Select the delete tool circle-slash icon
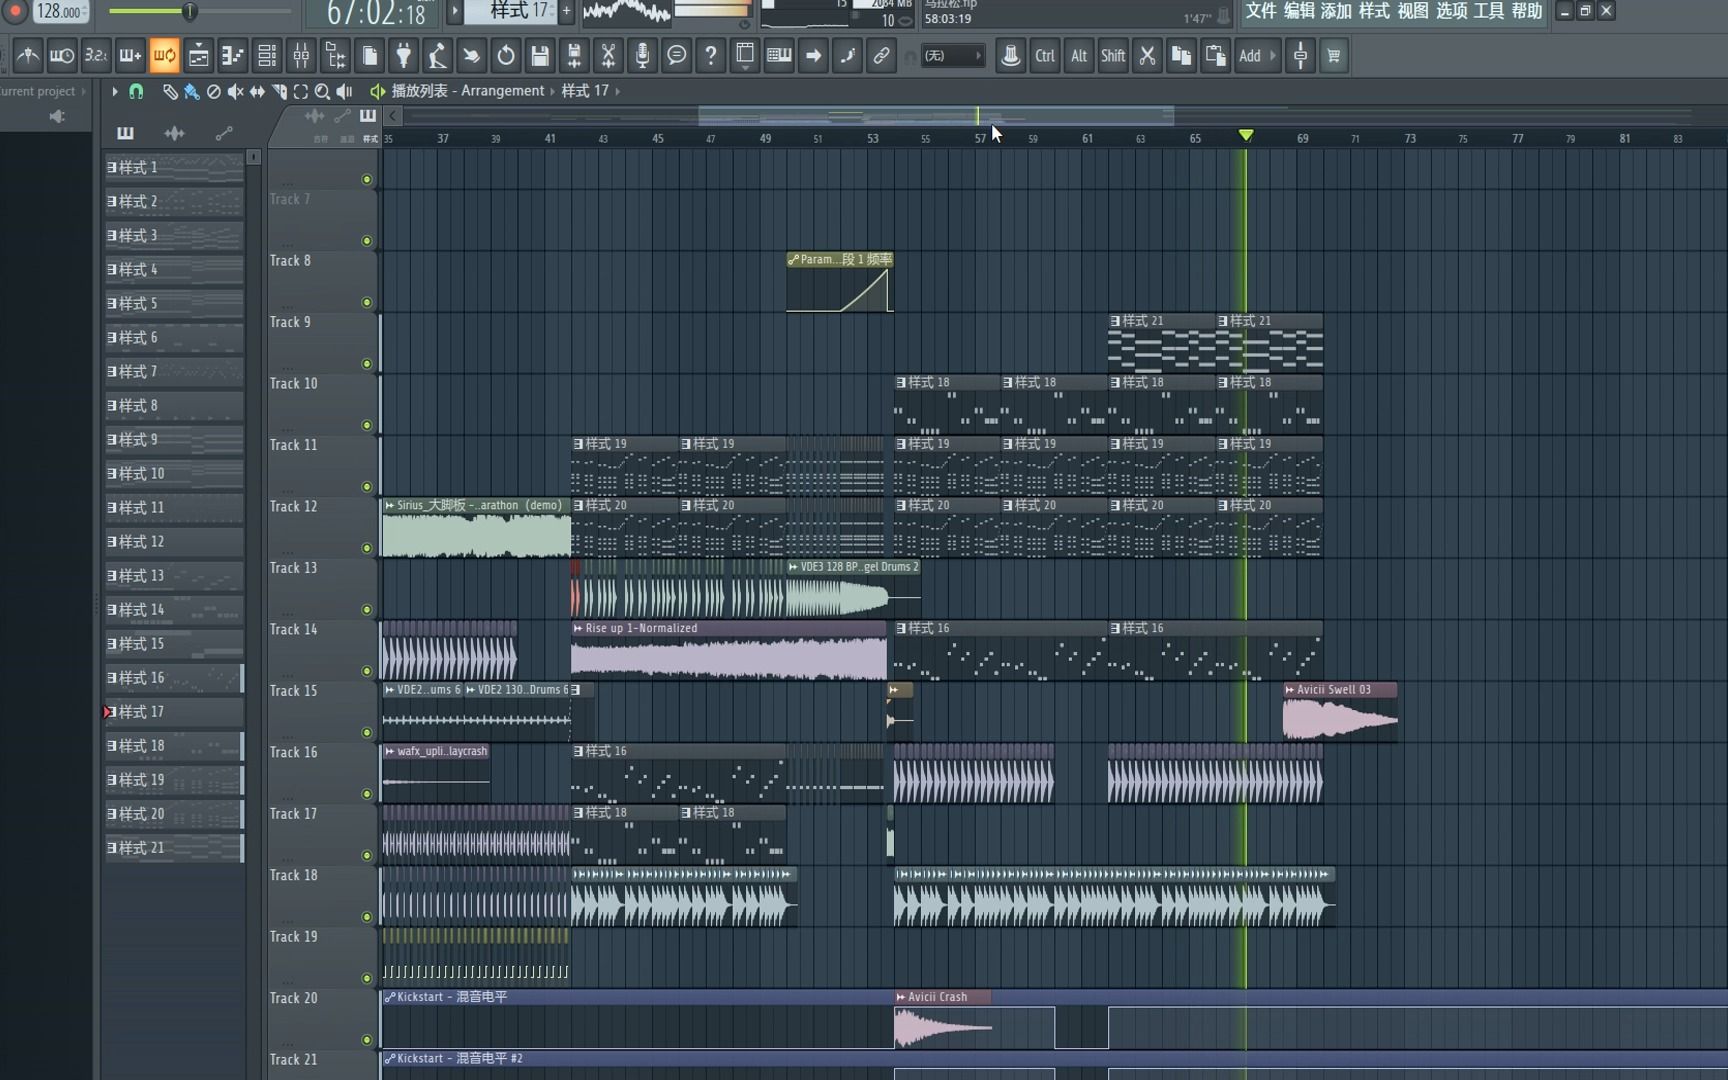The height and width of the screenshot is (1080, 1728). click(213, 92)
